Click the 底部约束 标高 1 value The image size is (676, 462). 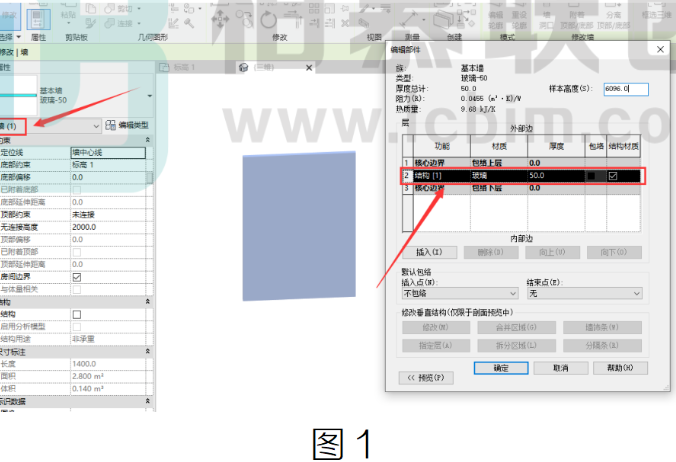click(x=108, y=165)
